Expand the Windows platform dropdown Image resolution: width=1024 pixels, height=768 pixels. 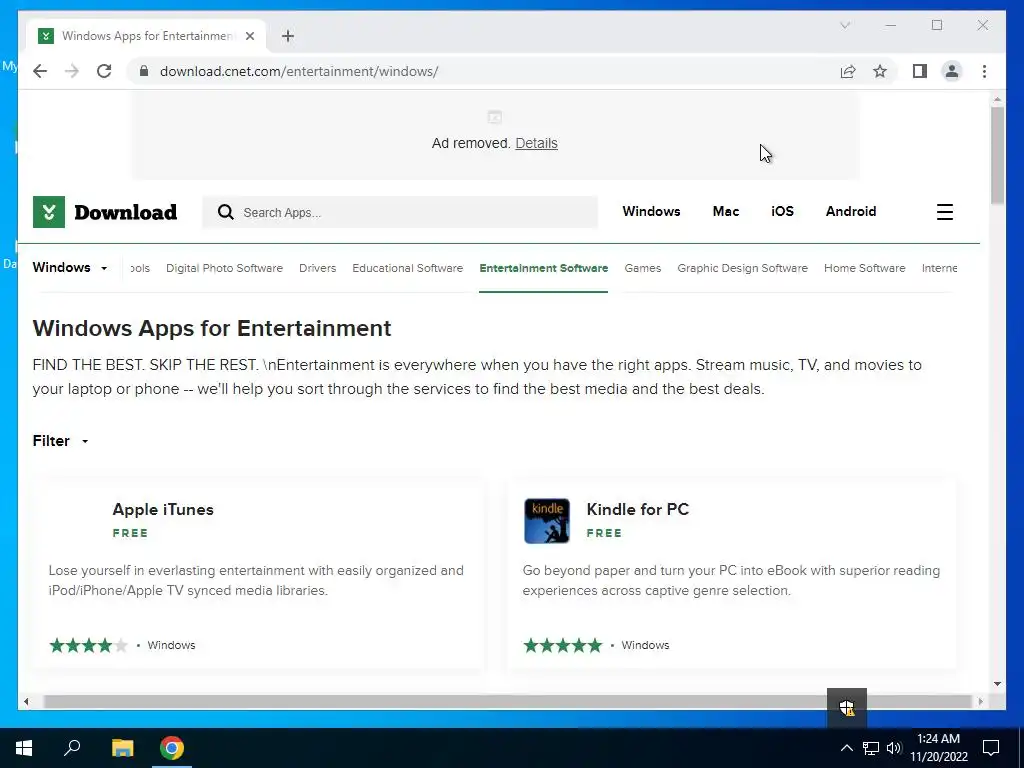pyautogui.click(x=70, y=268)
